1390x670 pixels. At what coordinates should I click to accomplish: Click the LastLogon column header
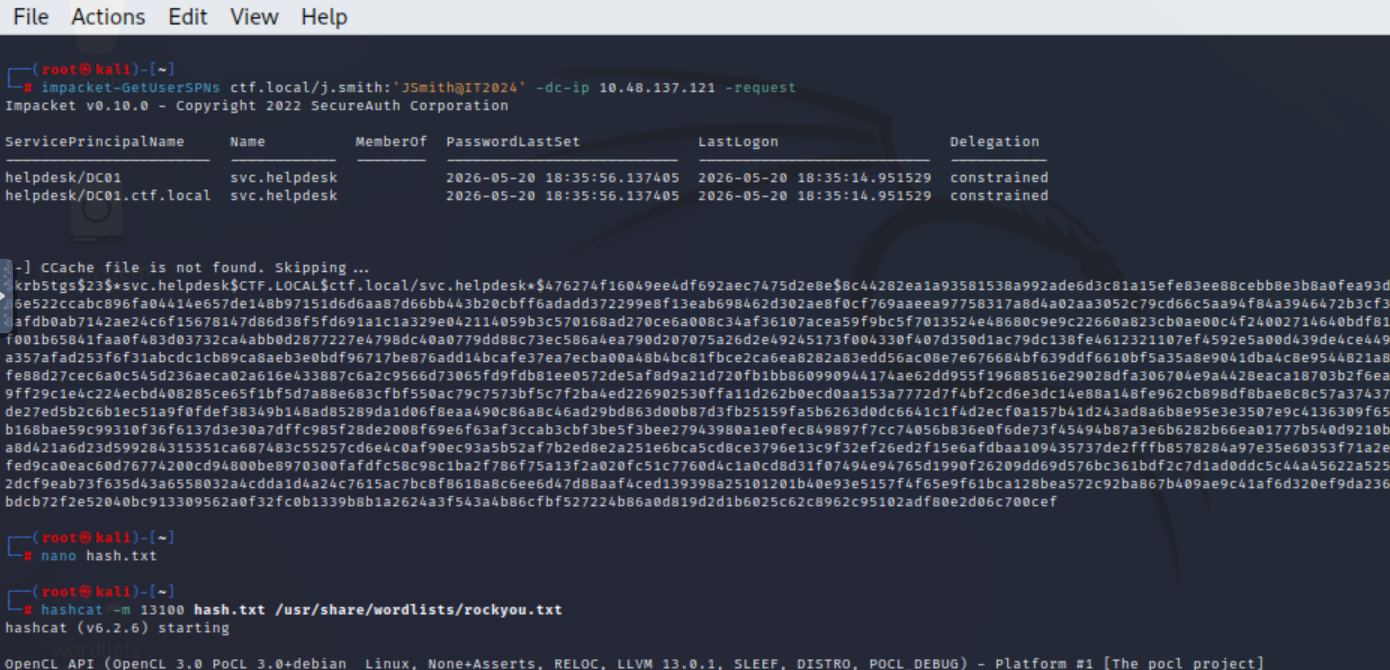738,142
